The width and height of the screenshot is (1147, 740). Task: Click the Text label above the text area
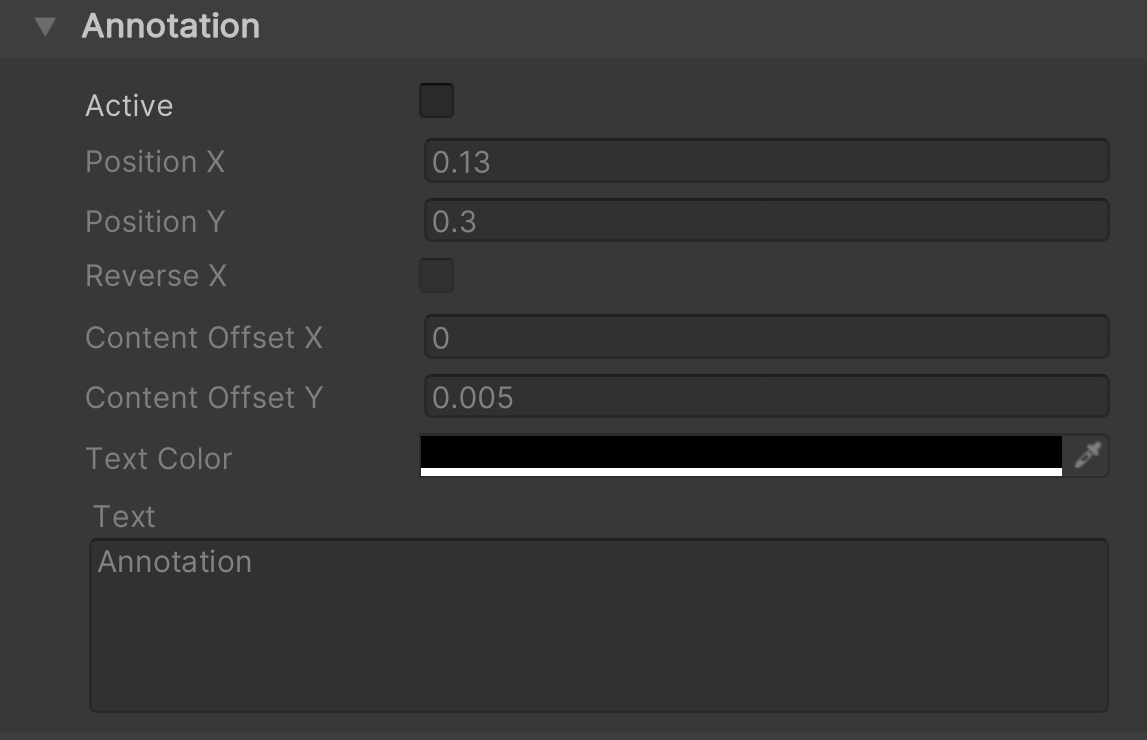point(124,517)
